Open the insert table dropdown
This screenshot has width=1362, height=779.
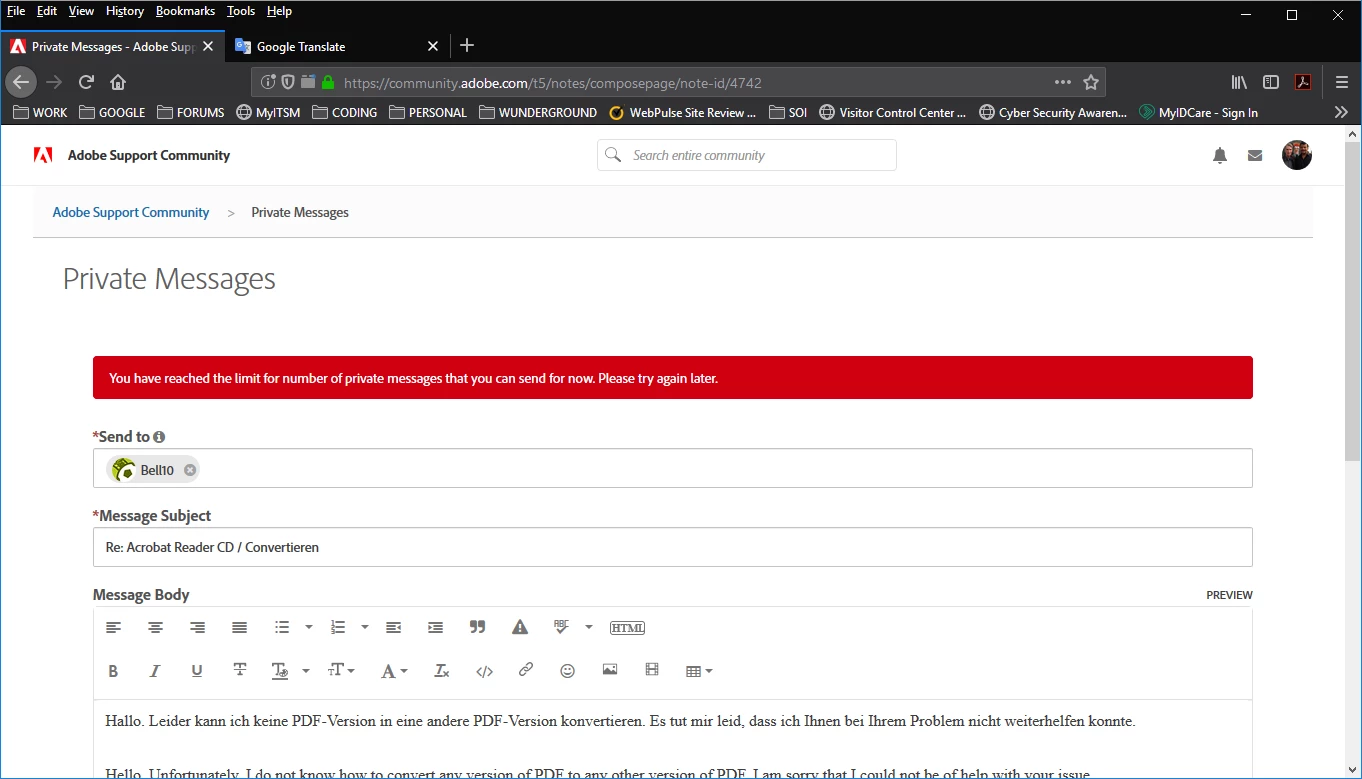(699, 671)
